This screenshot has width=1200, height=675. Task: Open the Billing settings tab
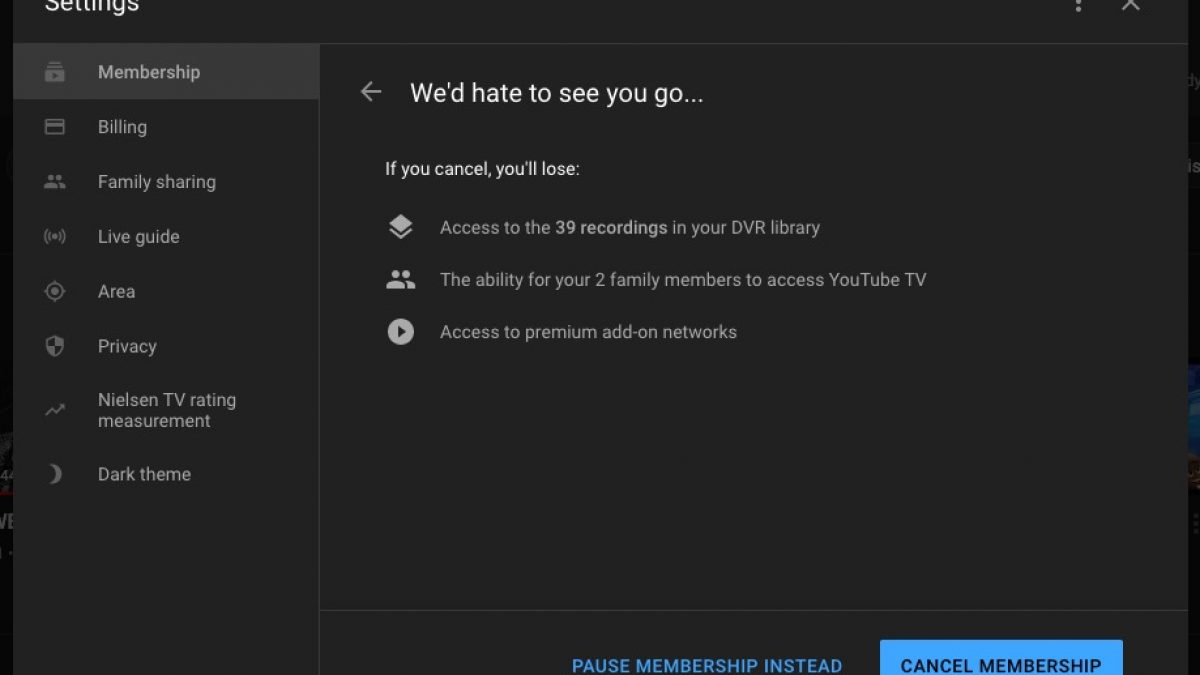(x=166, y=127)
